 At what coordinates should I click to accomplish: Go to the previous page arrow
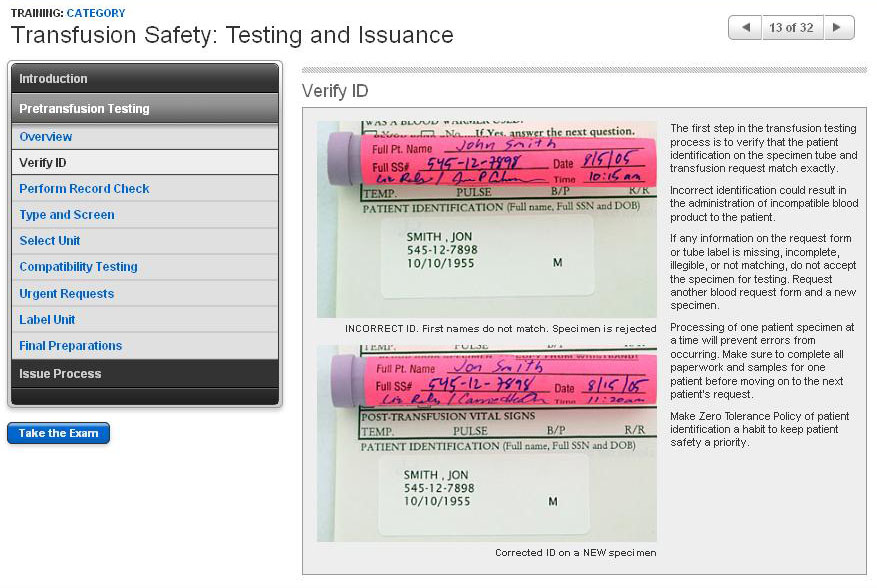(x=745, y=28)
